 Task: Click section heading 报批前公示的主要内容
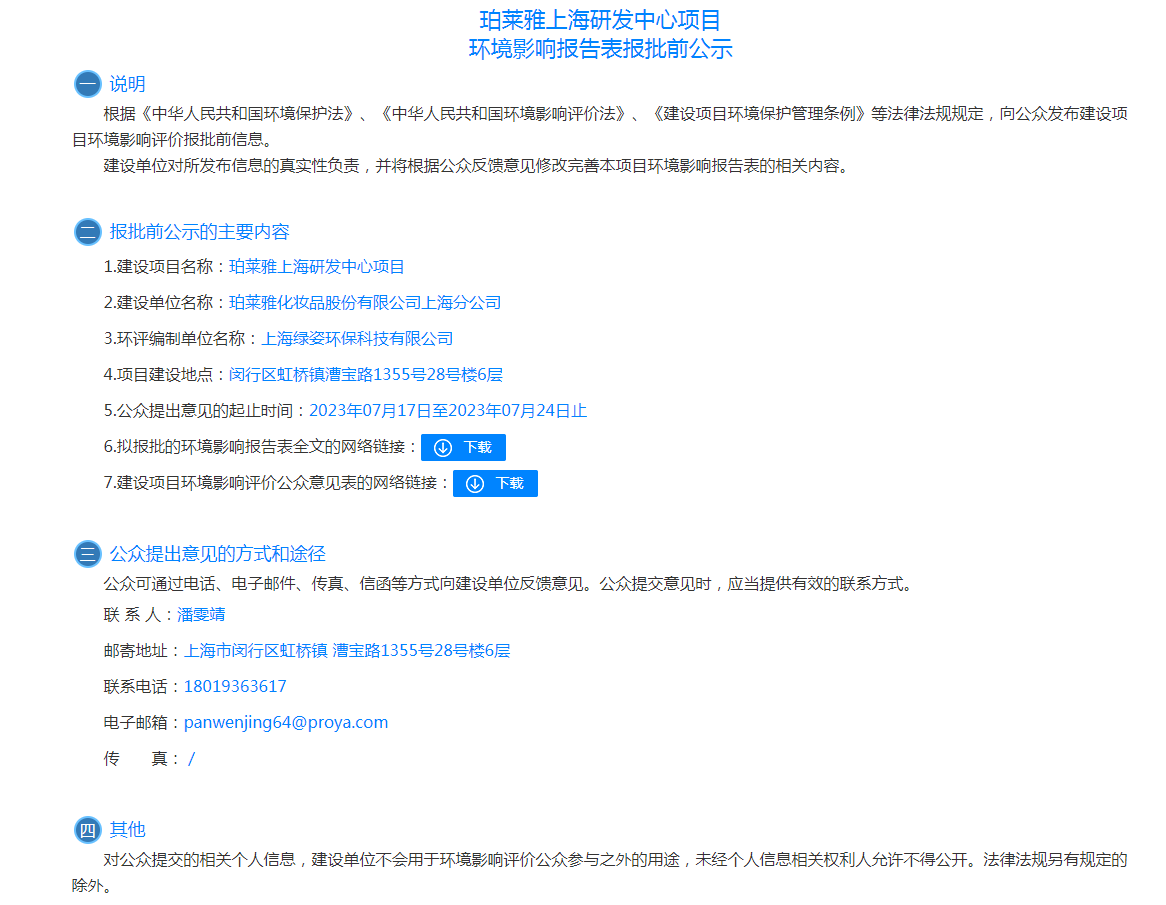click(199, 232)
